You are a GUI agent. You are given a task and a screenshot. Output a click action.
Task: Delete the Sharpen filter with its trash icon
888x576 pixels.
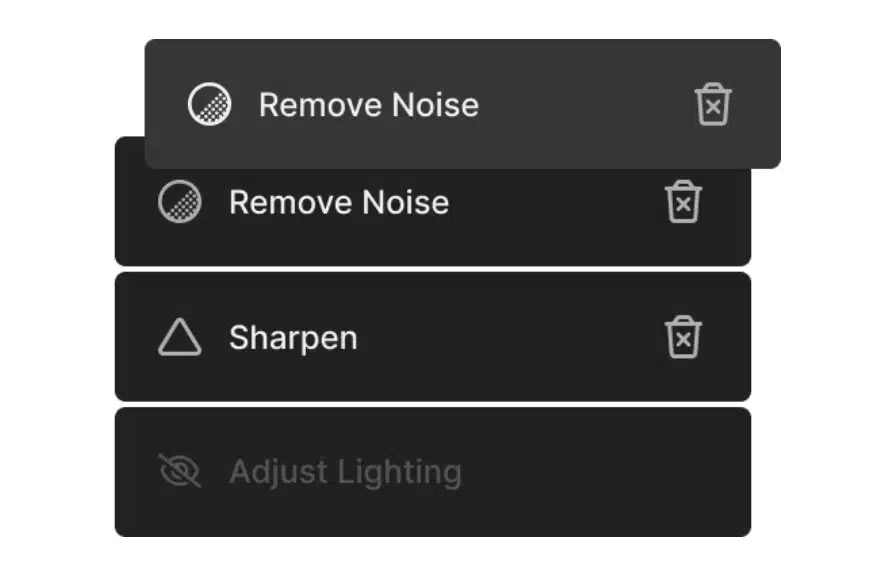coord(683,337)
